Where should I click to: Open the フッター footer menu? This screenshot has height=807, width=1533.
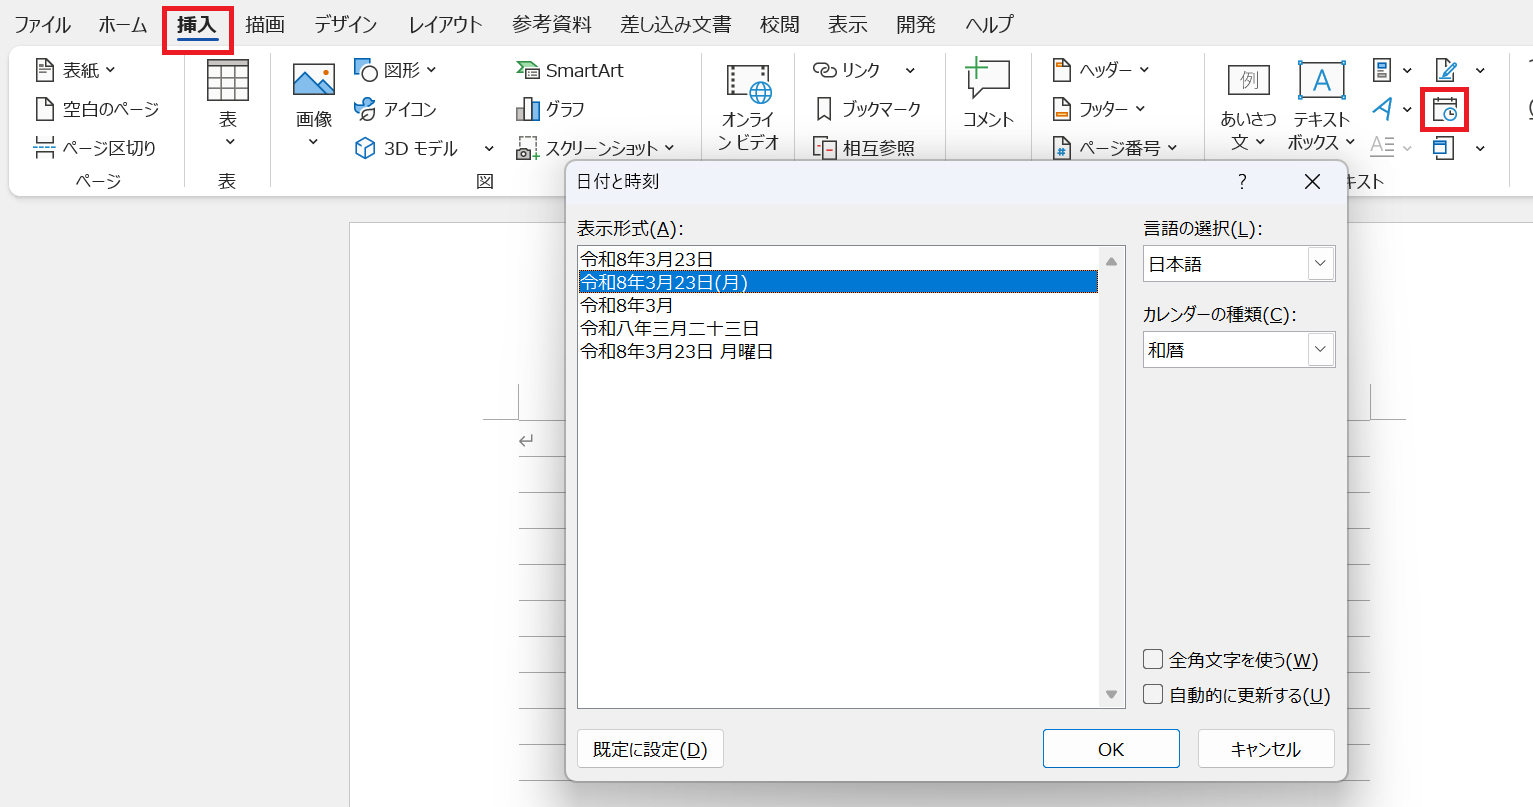click(x=1098, y=109)
